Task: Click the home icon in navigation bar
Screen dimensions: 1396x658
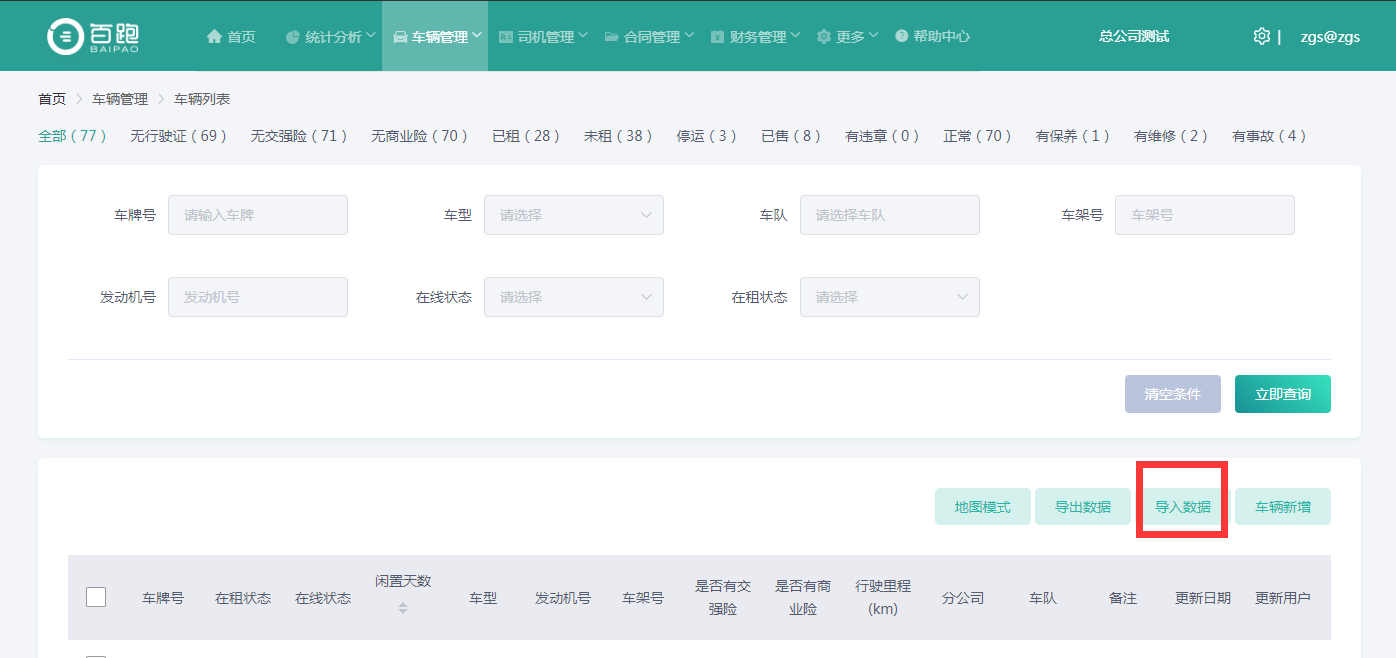Action: coord(214,37)
